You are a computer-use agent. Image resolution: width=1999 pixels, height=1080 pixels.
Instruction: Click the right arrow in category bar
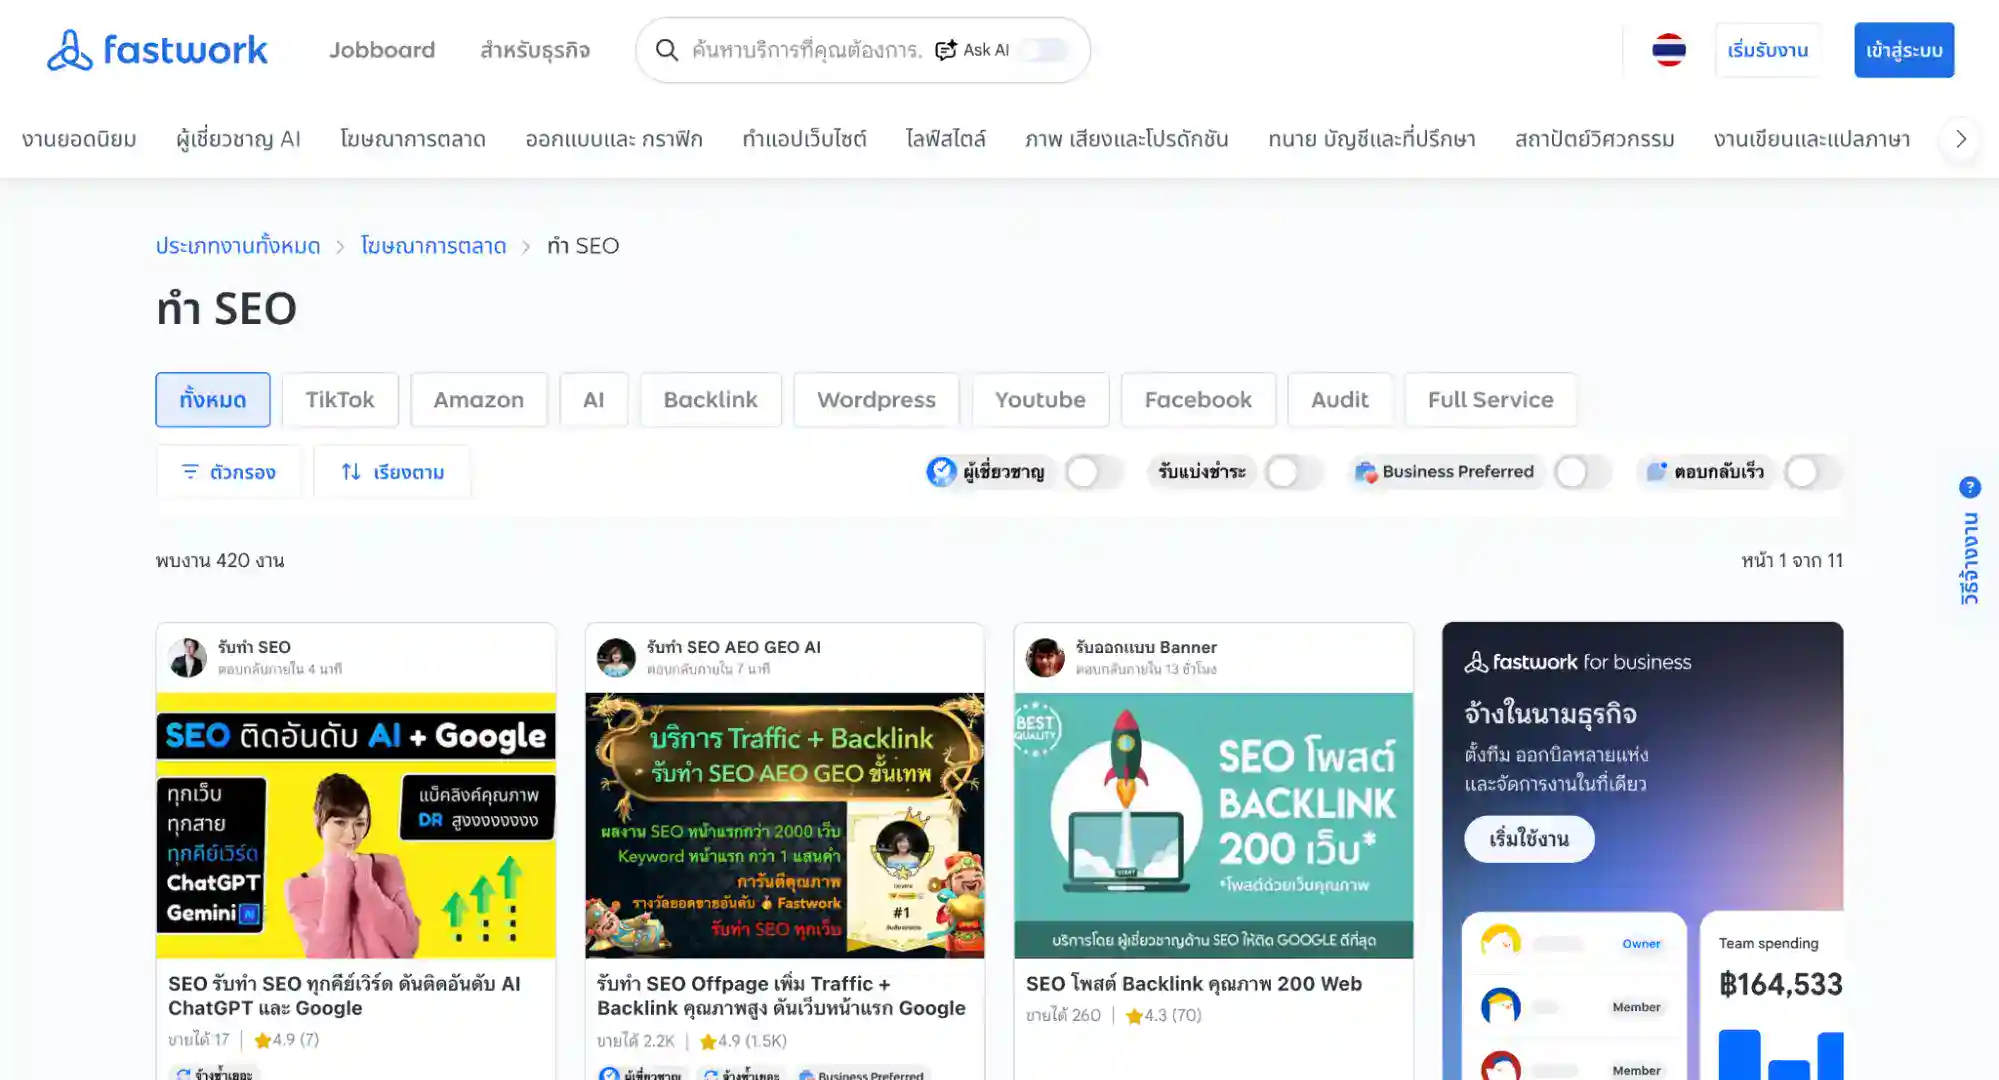coord(1961,139)
